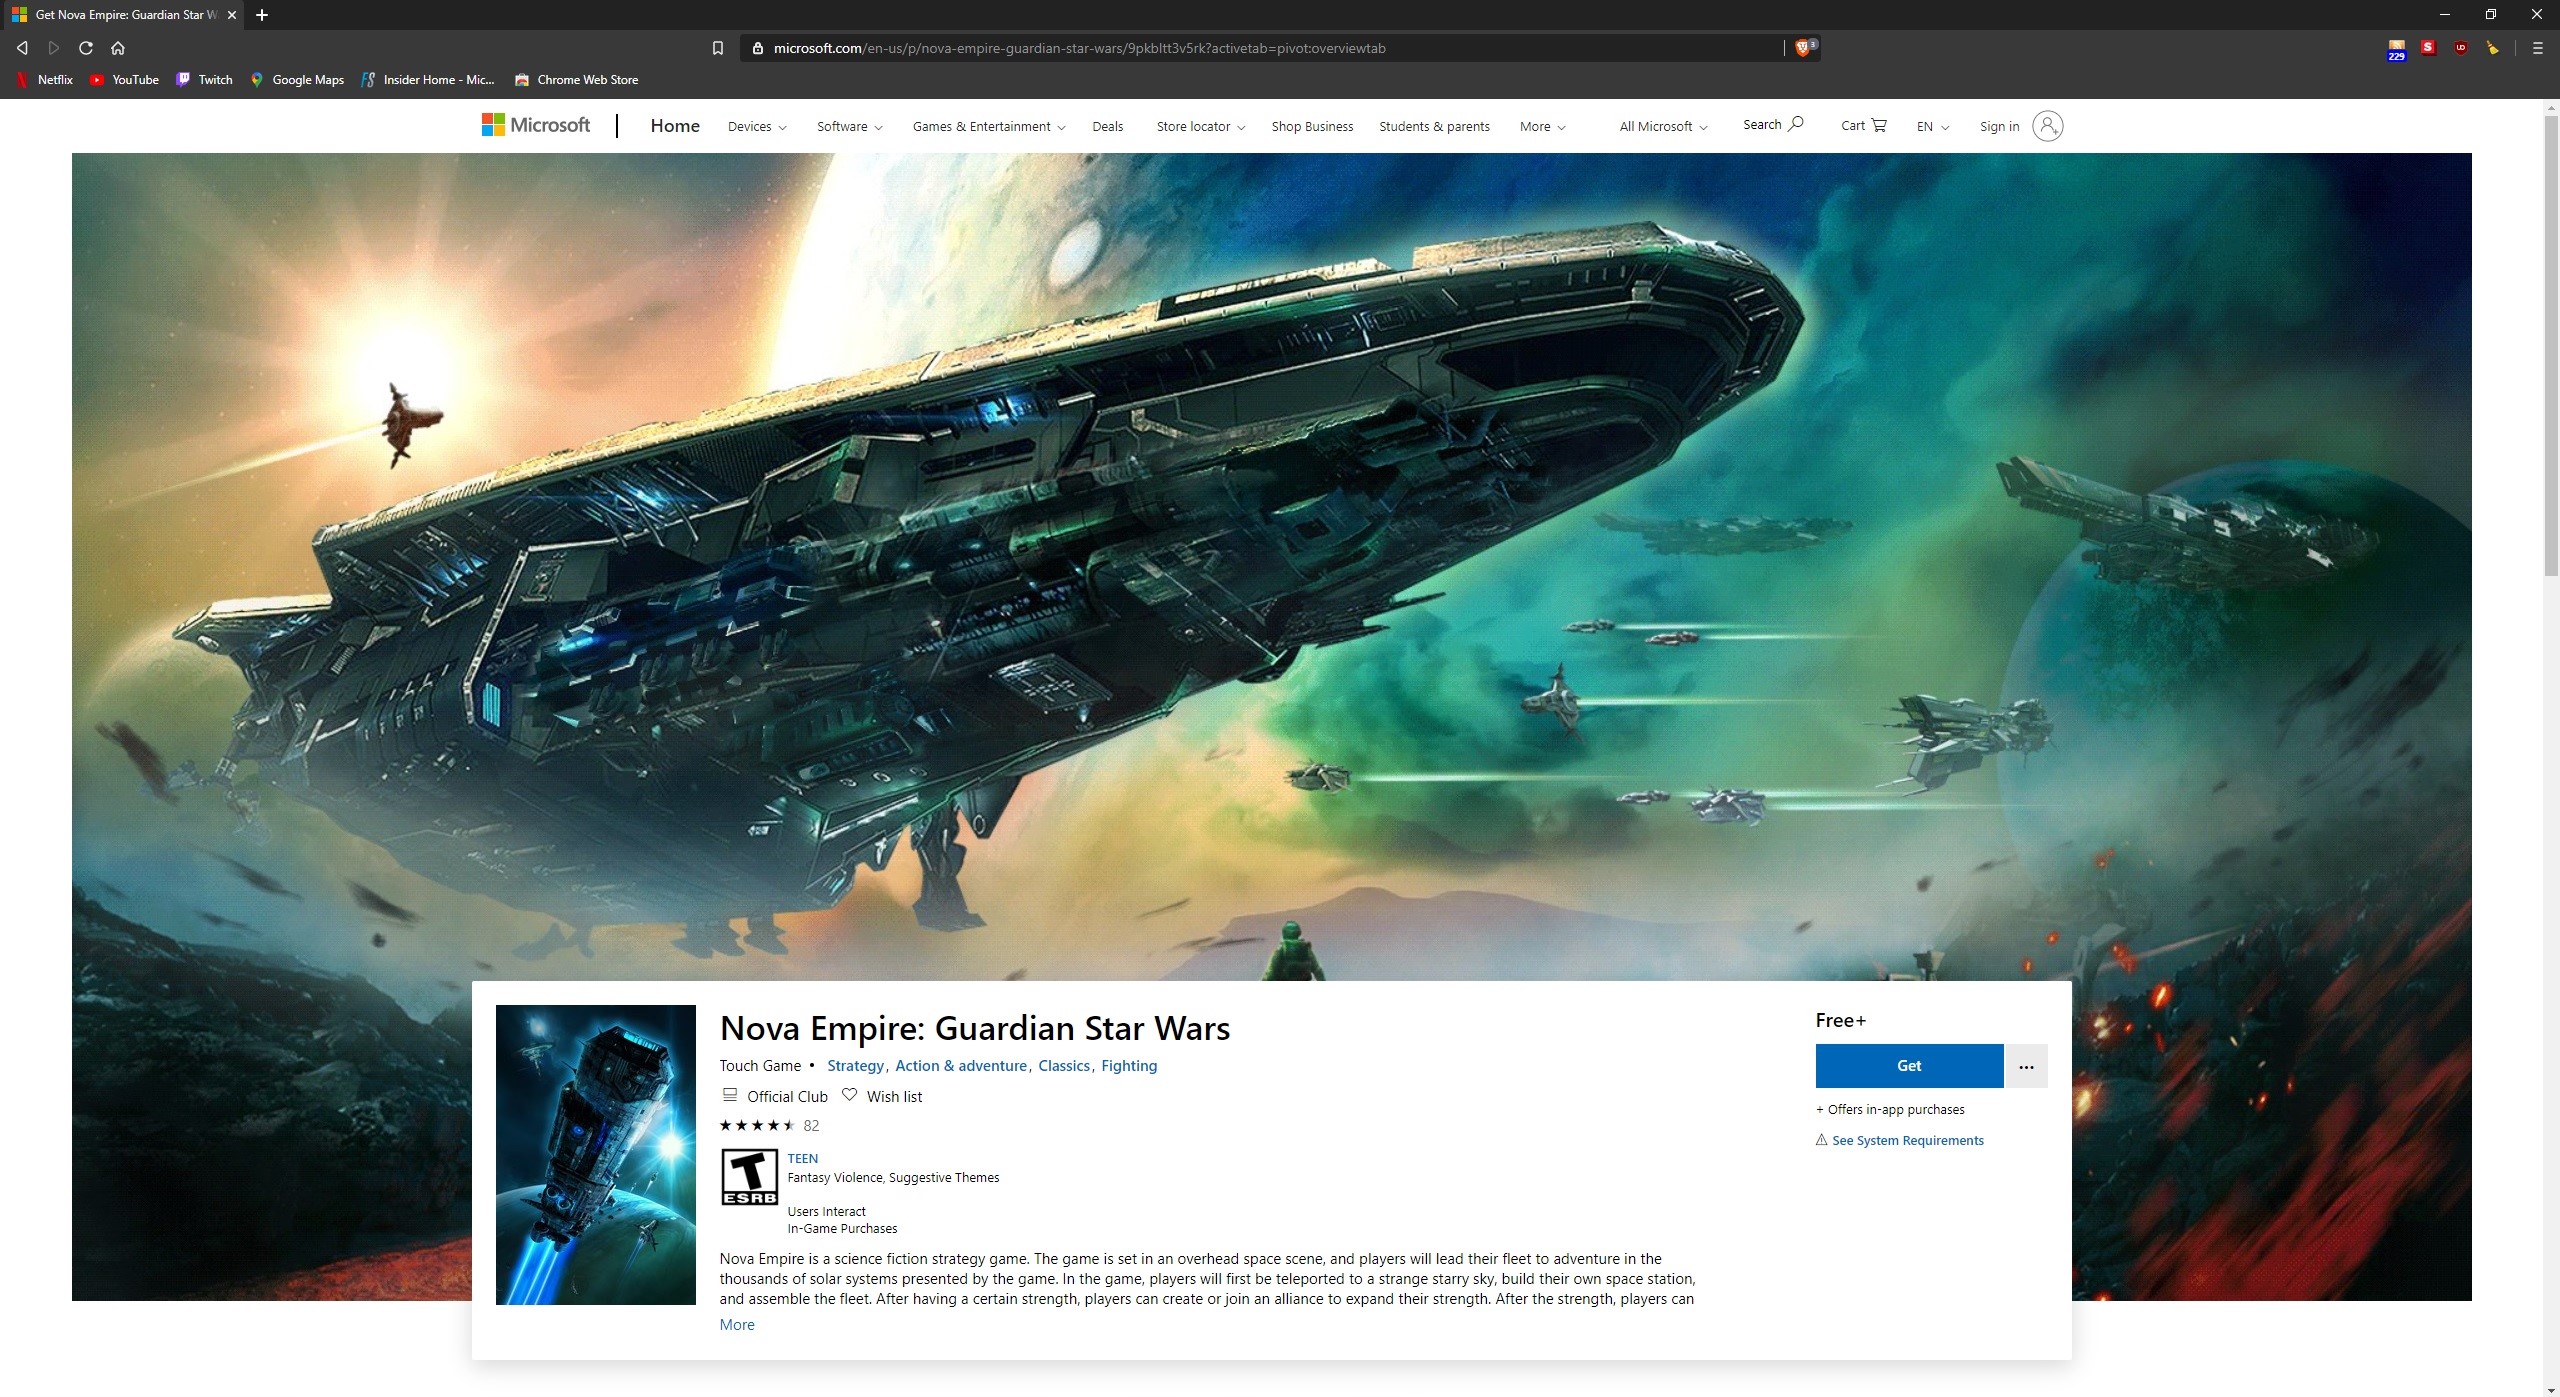Screen dimensions: 2560x1397
Task: Go back with the browser back arrow
Action: pos(22,48)
